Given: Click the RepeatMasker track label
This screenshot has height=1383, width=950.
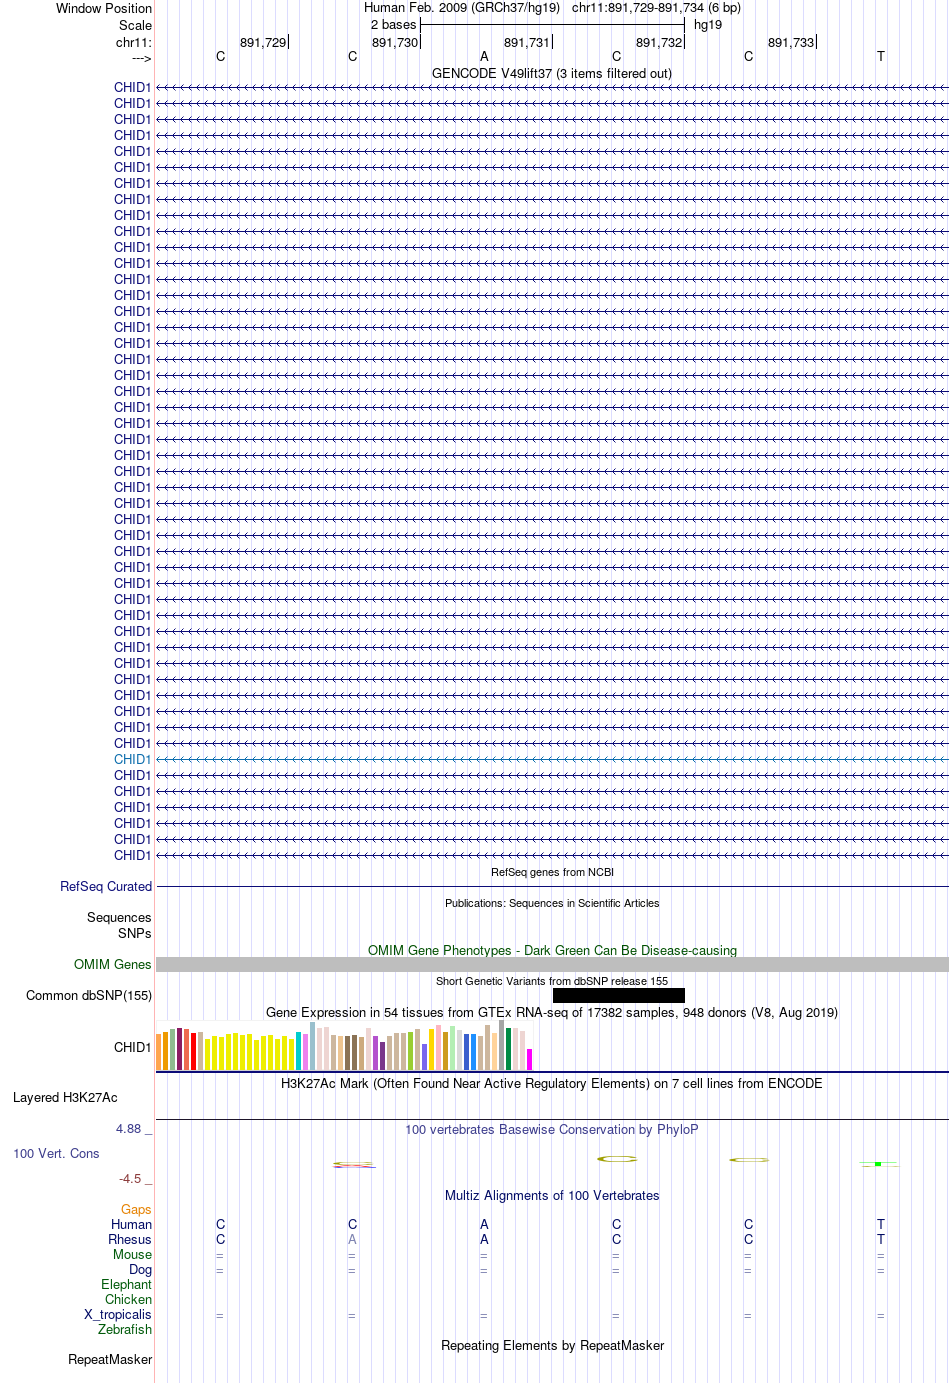Looking at the screenshot, I should coord(110,1359).
